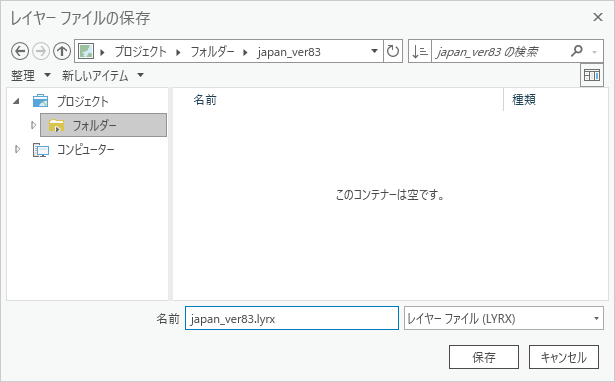Toggle the details panel view icon
This screenshot has width=615, height=382.
pos(591,75)
